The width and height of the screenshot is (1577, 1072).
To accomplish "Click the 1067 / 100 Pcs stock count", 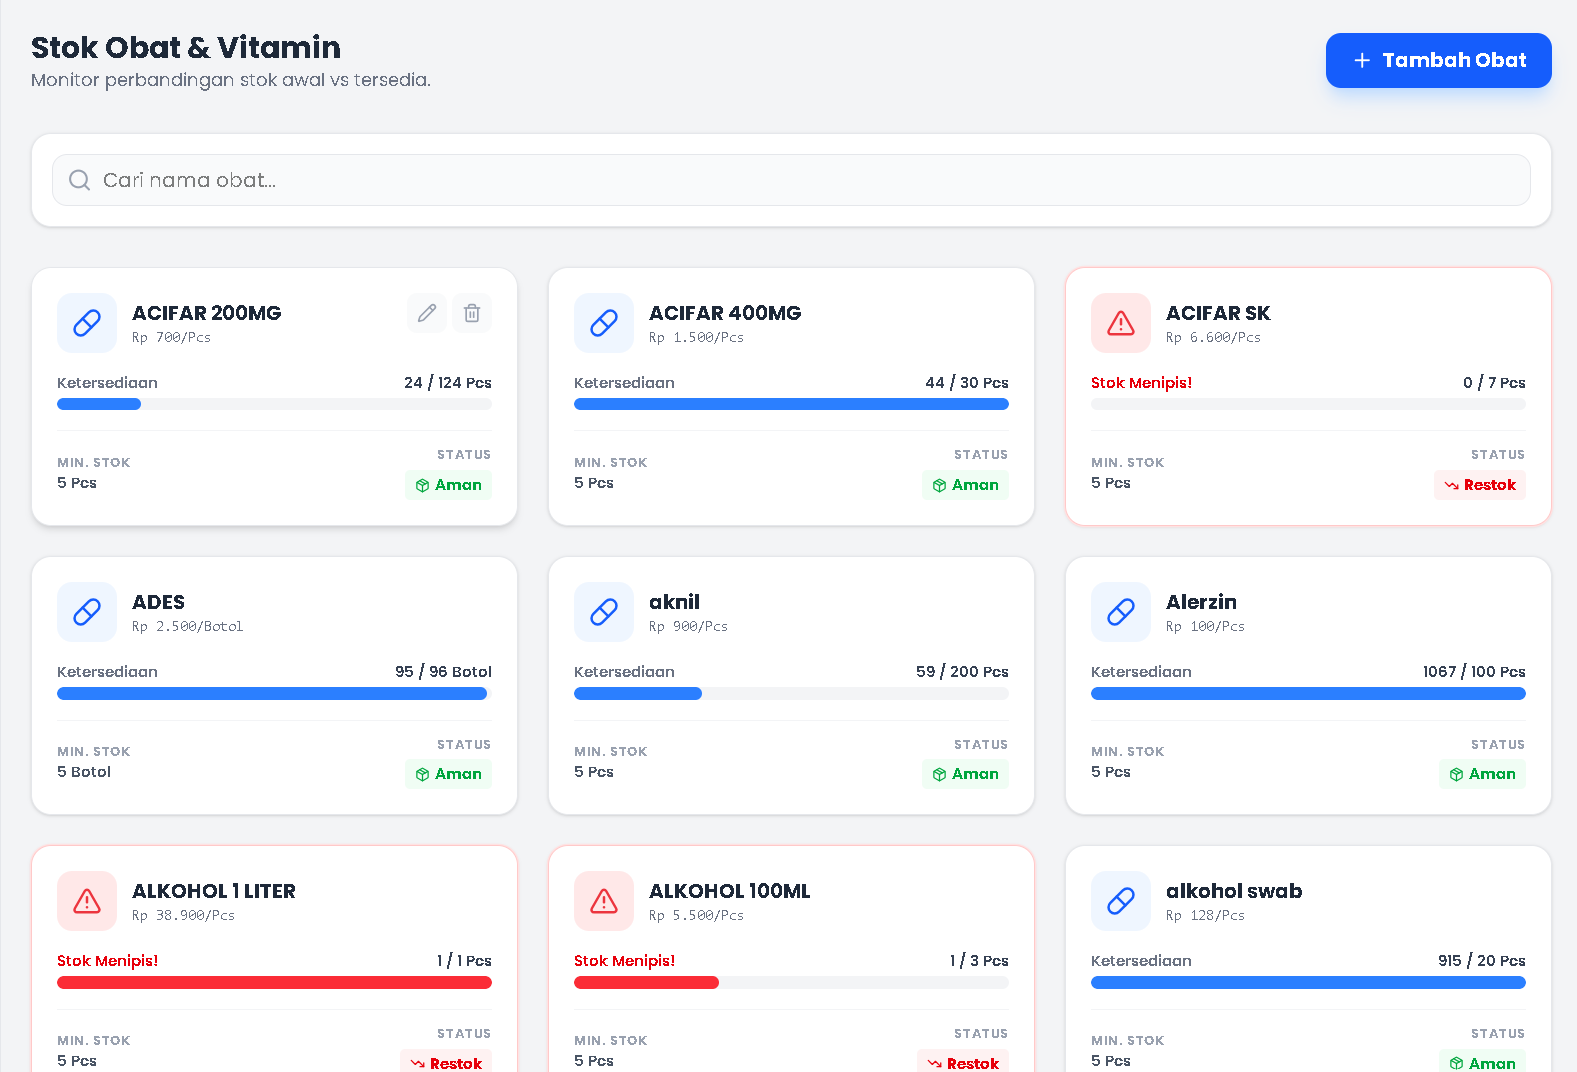I will point(1474,672).
